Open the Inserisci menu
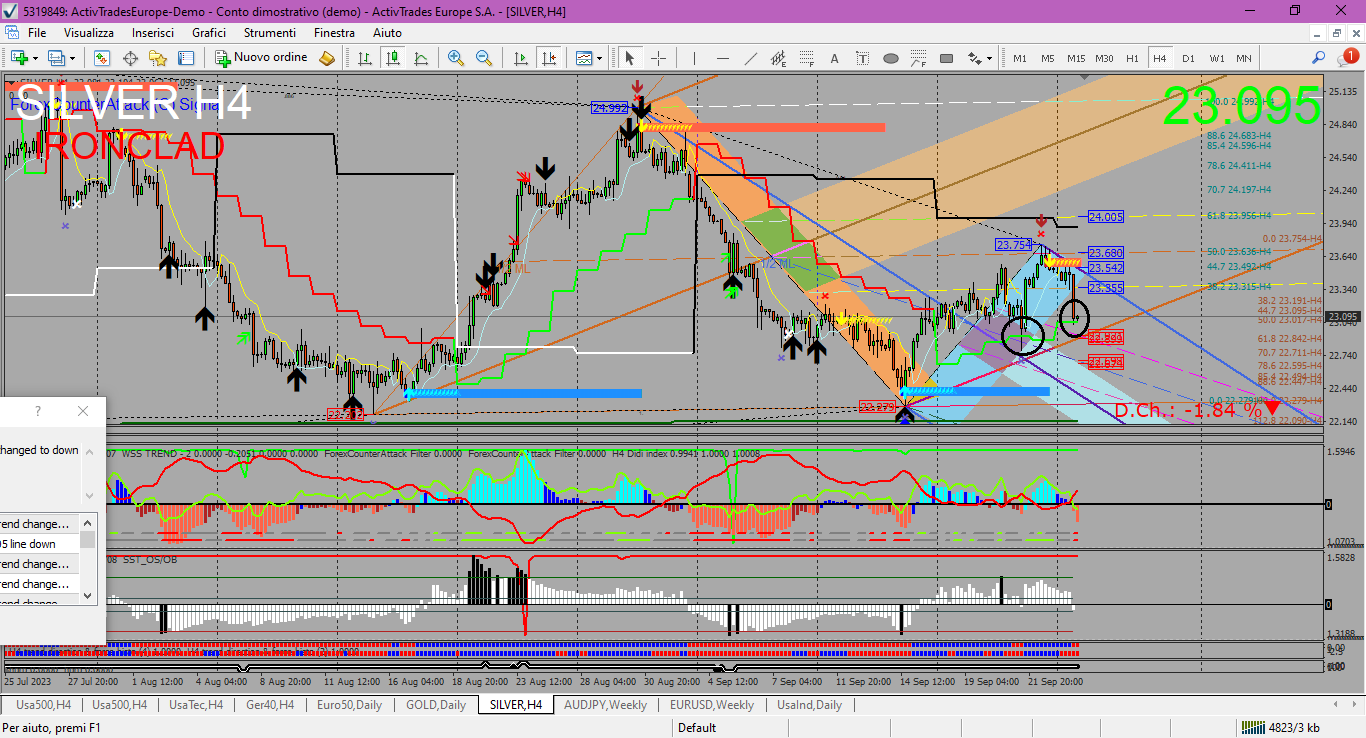This screenshot has height=738, width=1366. pos(153,33)
